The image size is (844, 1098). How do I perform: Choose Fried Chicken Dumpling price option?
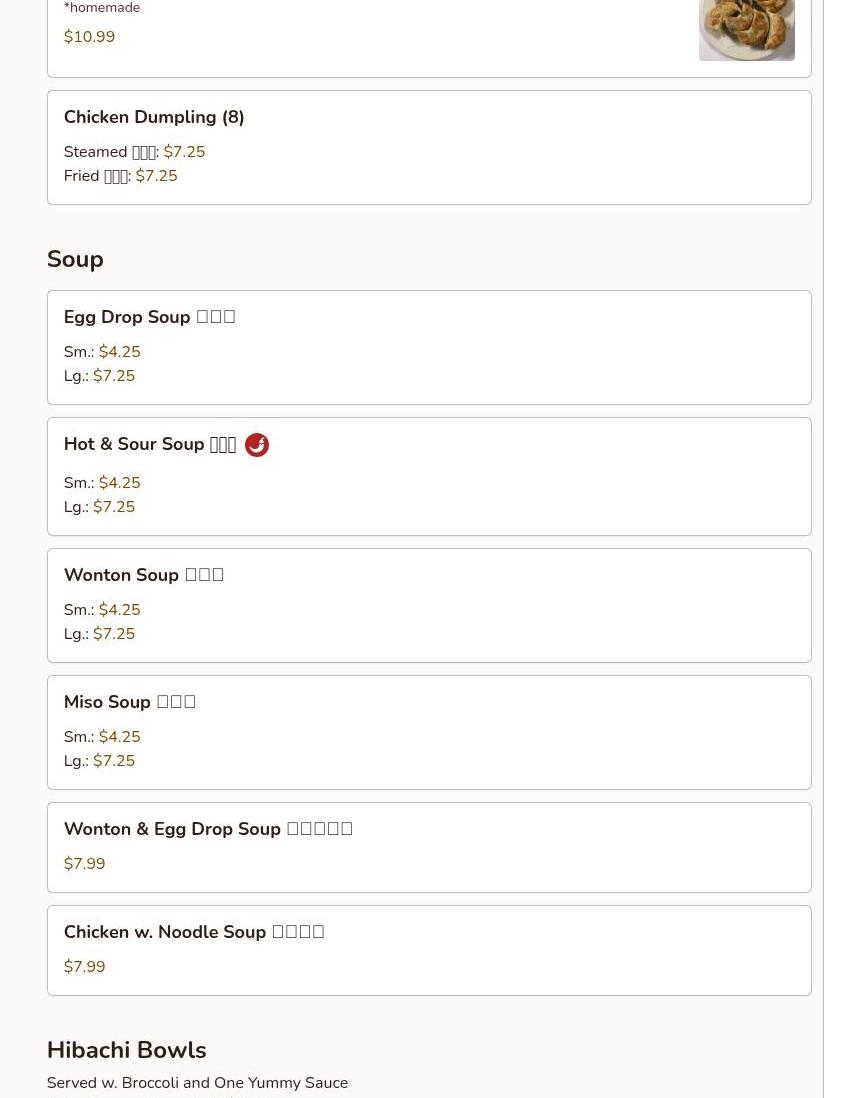pos(156,176)
